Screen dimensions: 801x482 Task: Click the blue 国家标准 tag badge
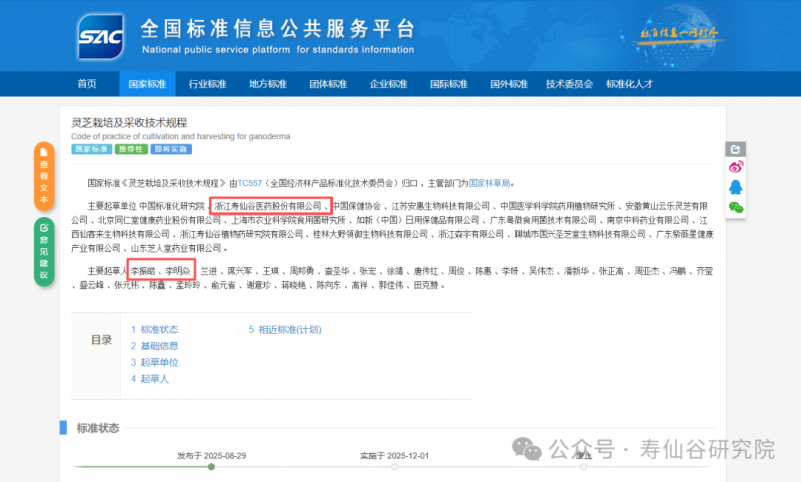[91, 149]
